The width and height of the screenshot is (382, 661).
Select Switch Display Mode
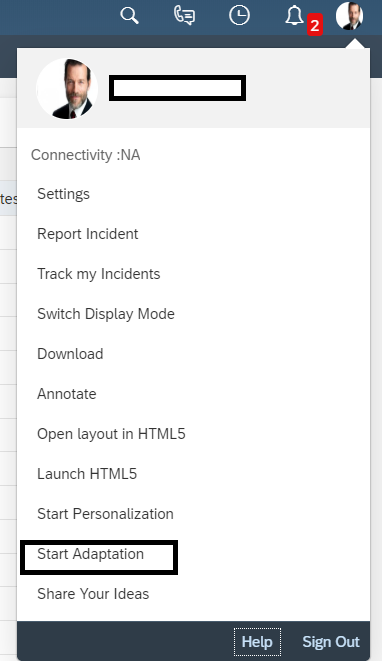coord(106,314)
